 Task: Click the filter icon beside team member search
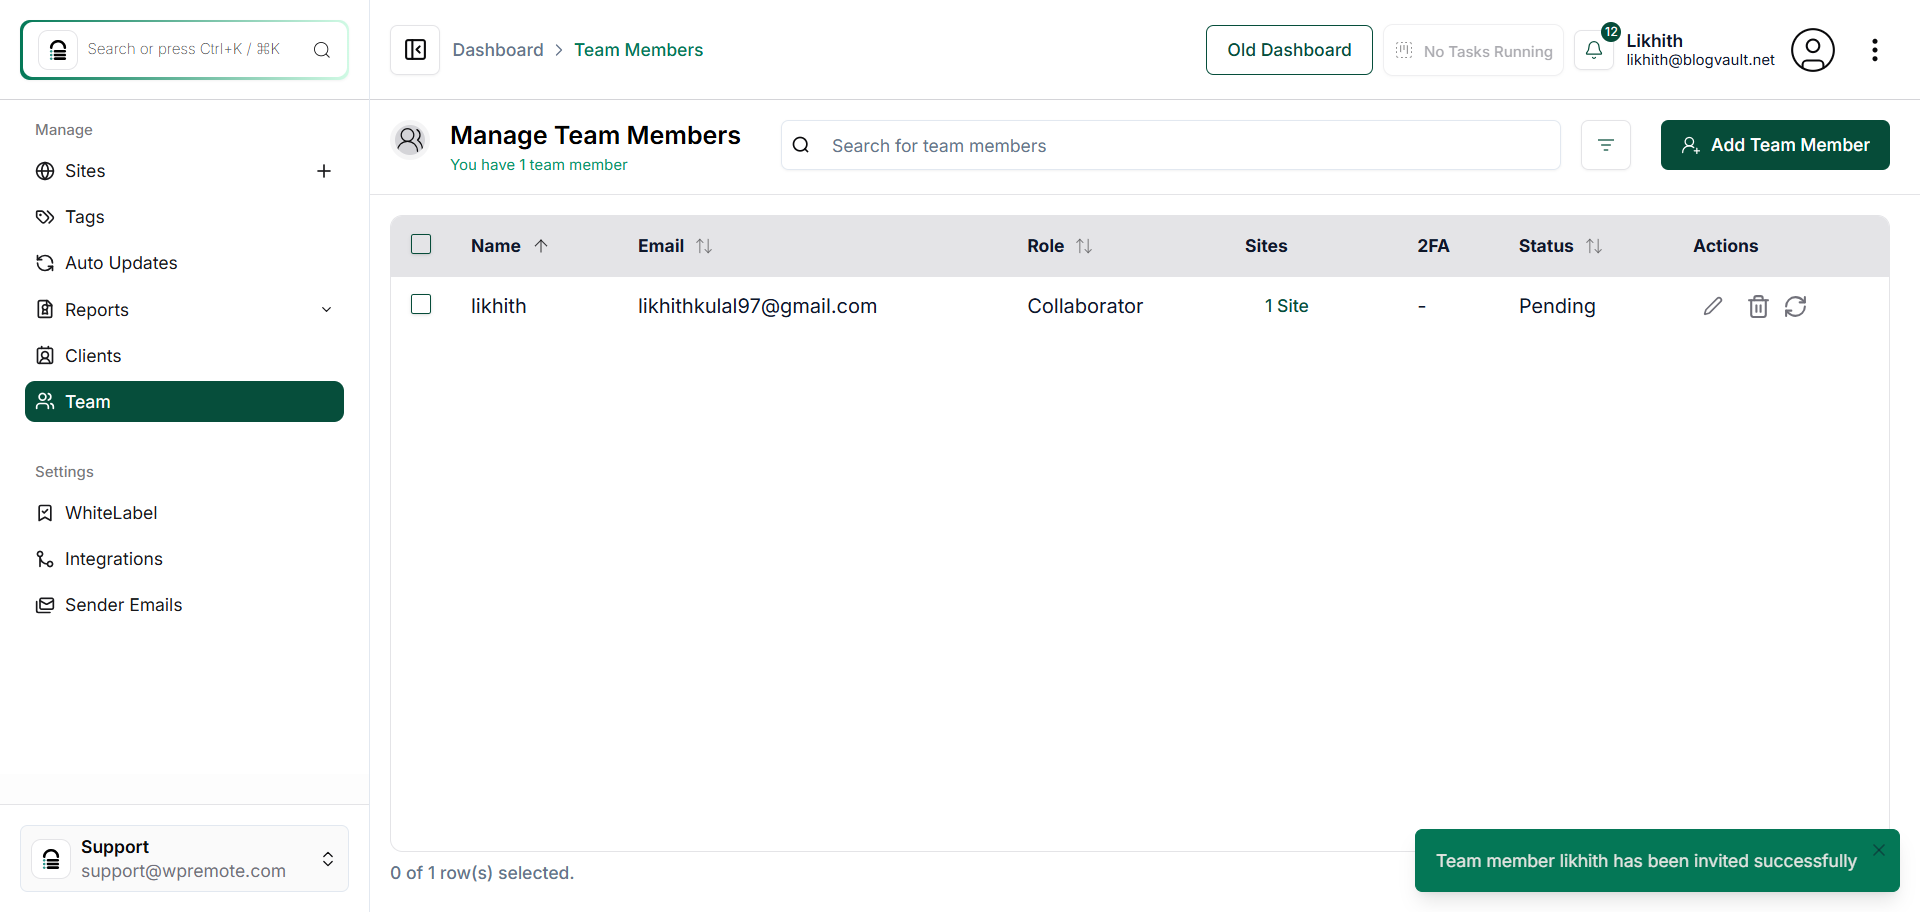[1606, 145]
